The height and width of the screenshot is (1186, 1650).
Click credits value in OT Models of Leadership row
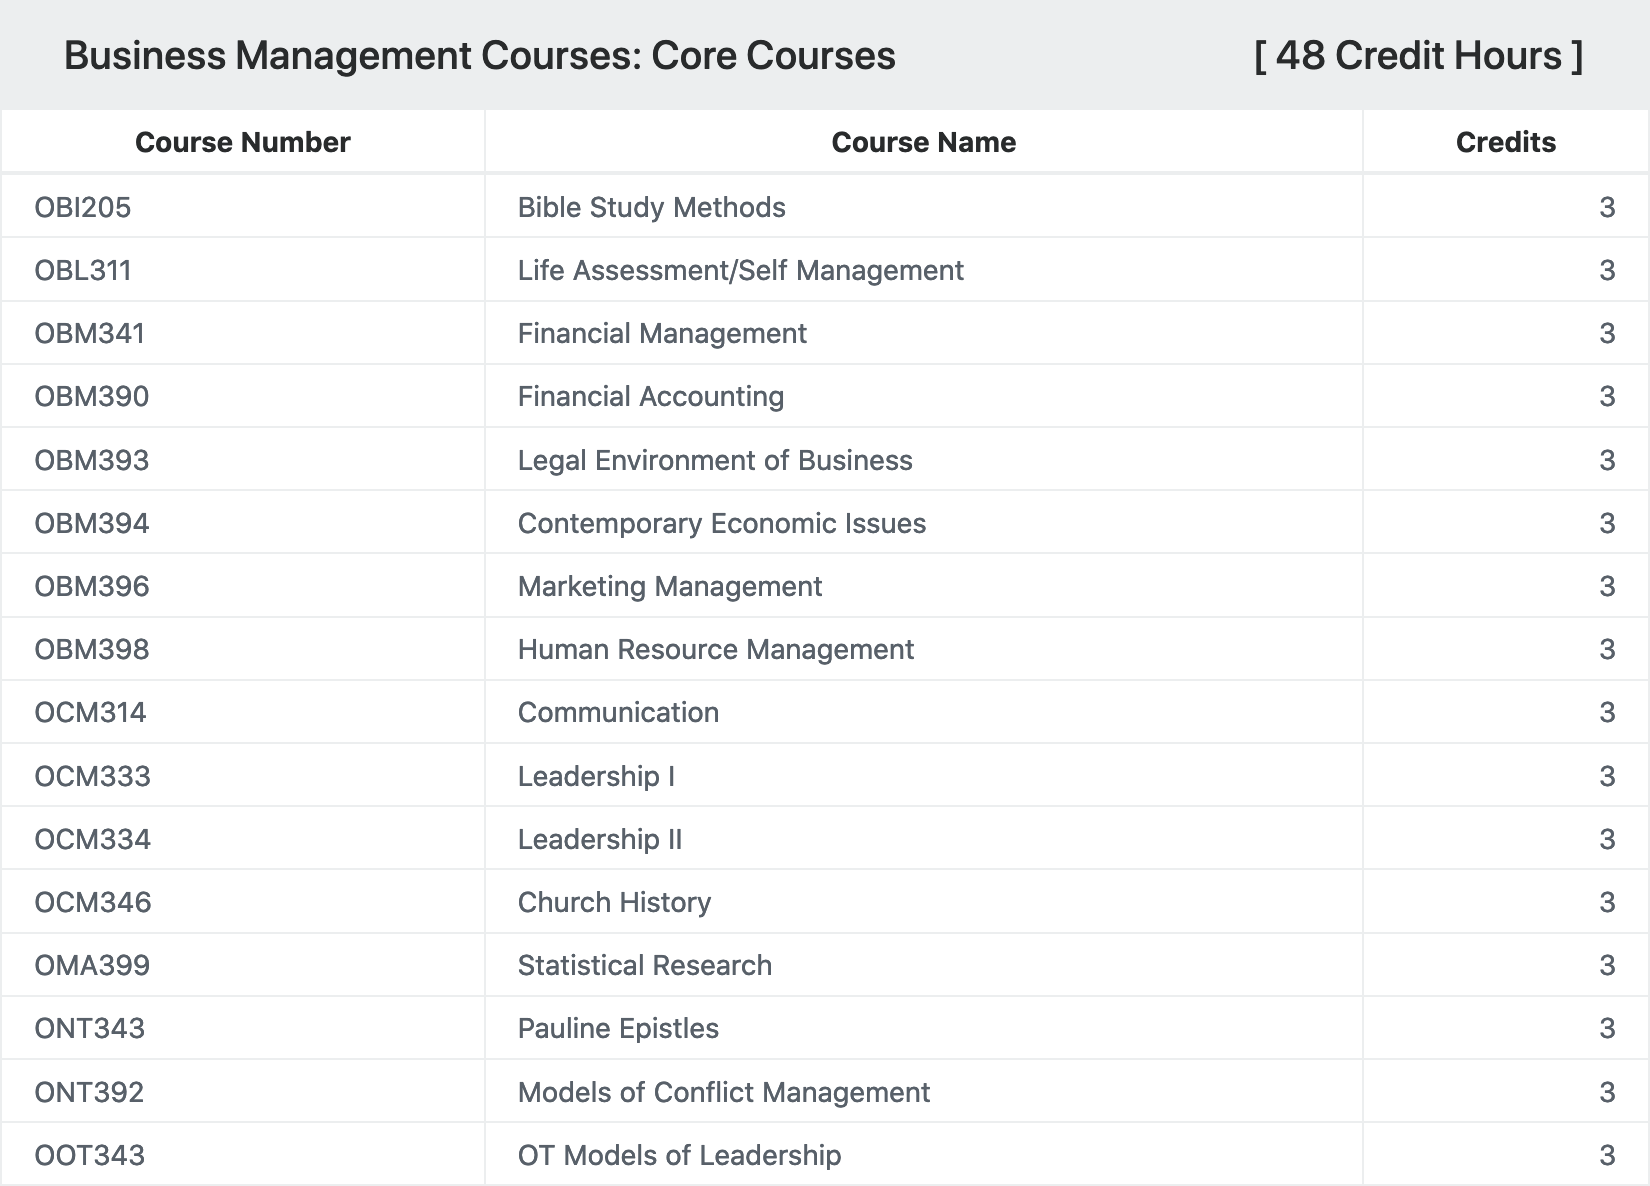tap(1607, 1155)
